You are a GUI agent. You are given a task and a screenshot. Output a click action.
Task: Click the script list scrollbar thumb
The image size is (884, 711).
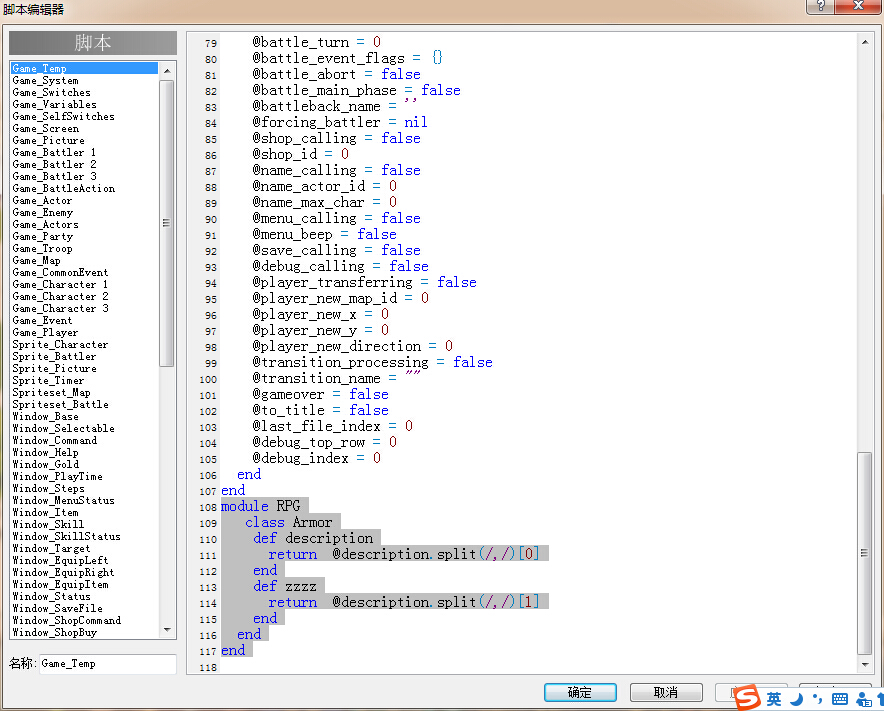[167, 223]
